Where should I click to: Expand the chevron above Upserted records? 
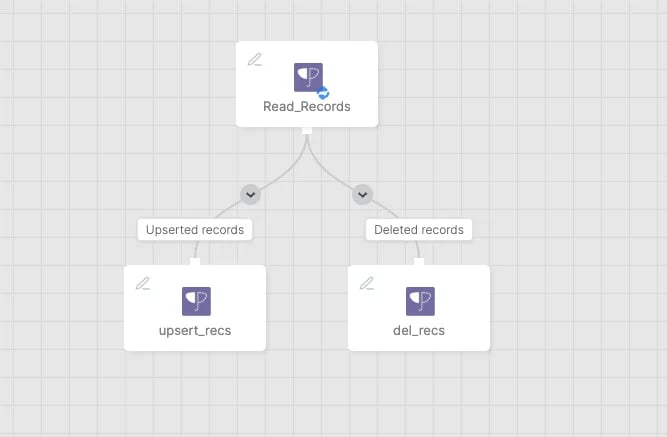pyautogui.click(x=251, y=194)
